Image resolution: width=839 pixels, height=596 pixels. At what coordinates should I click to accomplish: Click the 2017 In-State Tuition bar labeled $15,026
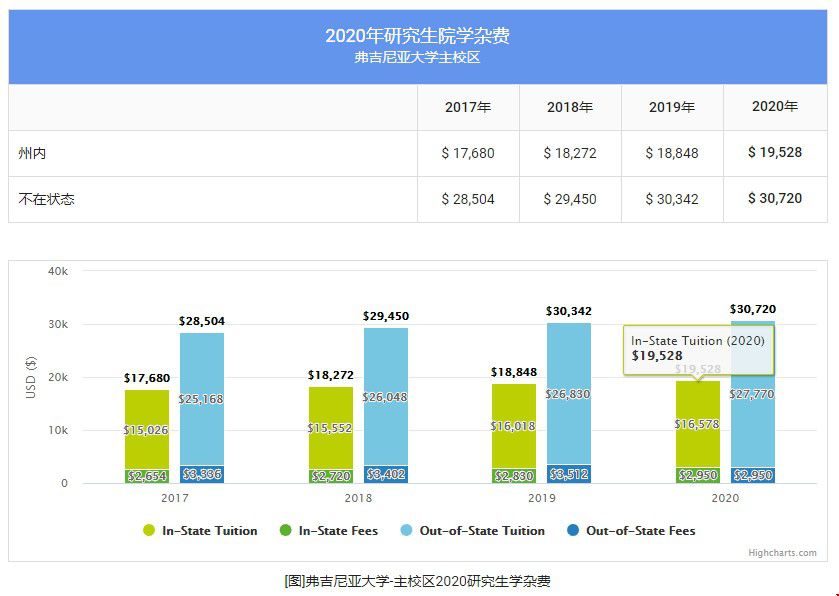click(x=147, y=429)
